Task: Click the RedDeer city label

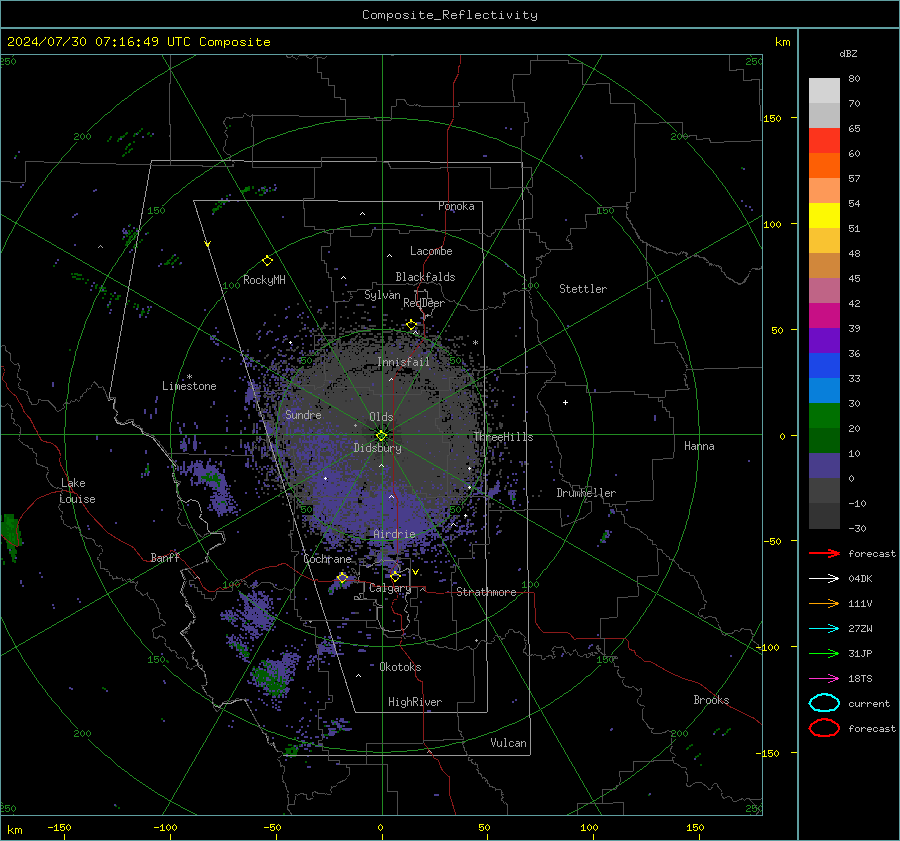Action: 424,303
